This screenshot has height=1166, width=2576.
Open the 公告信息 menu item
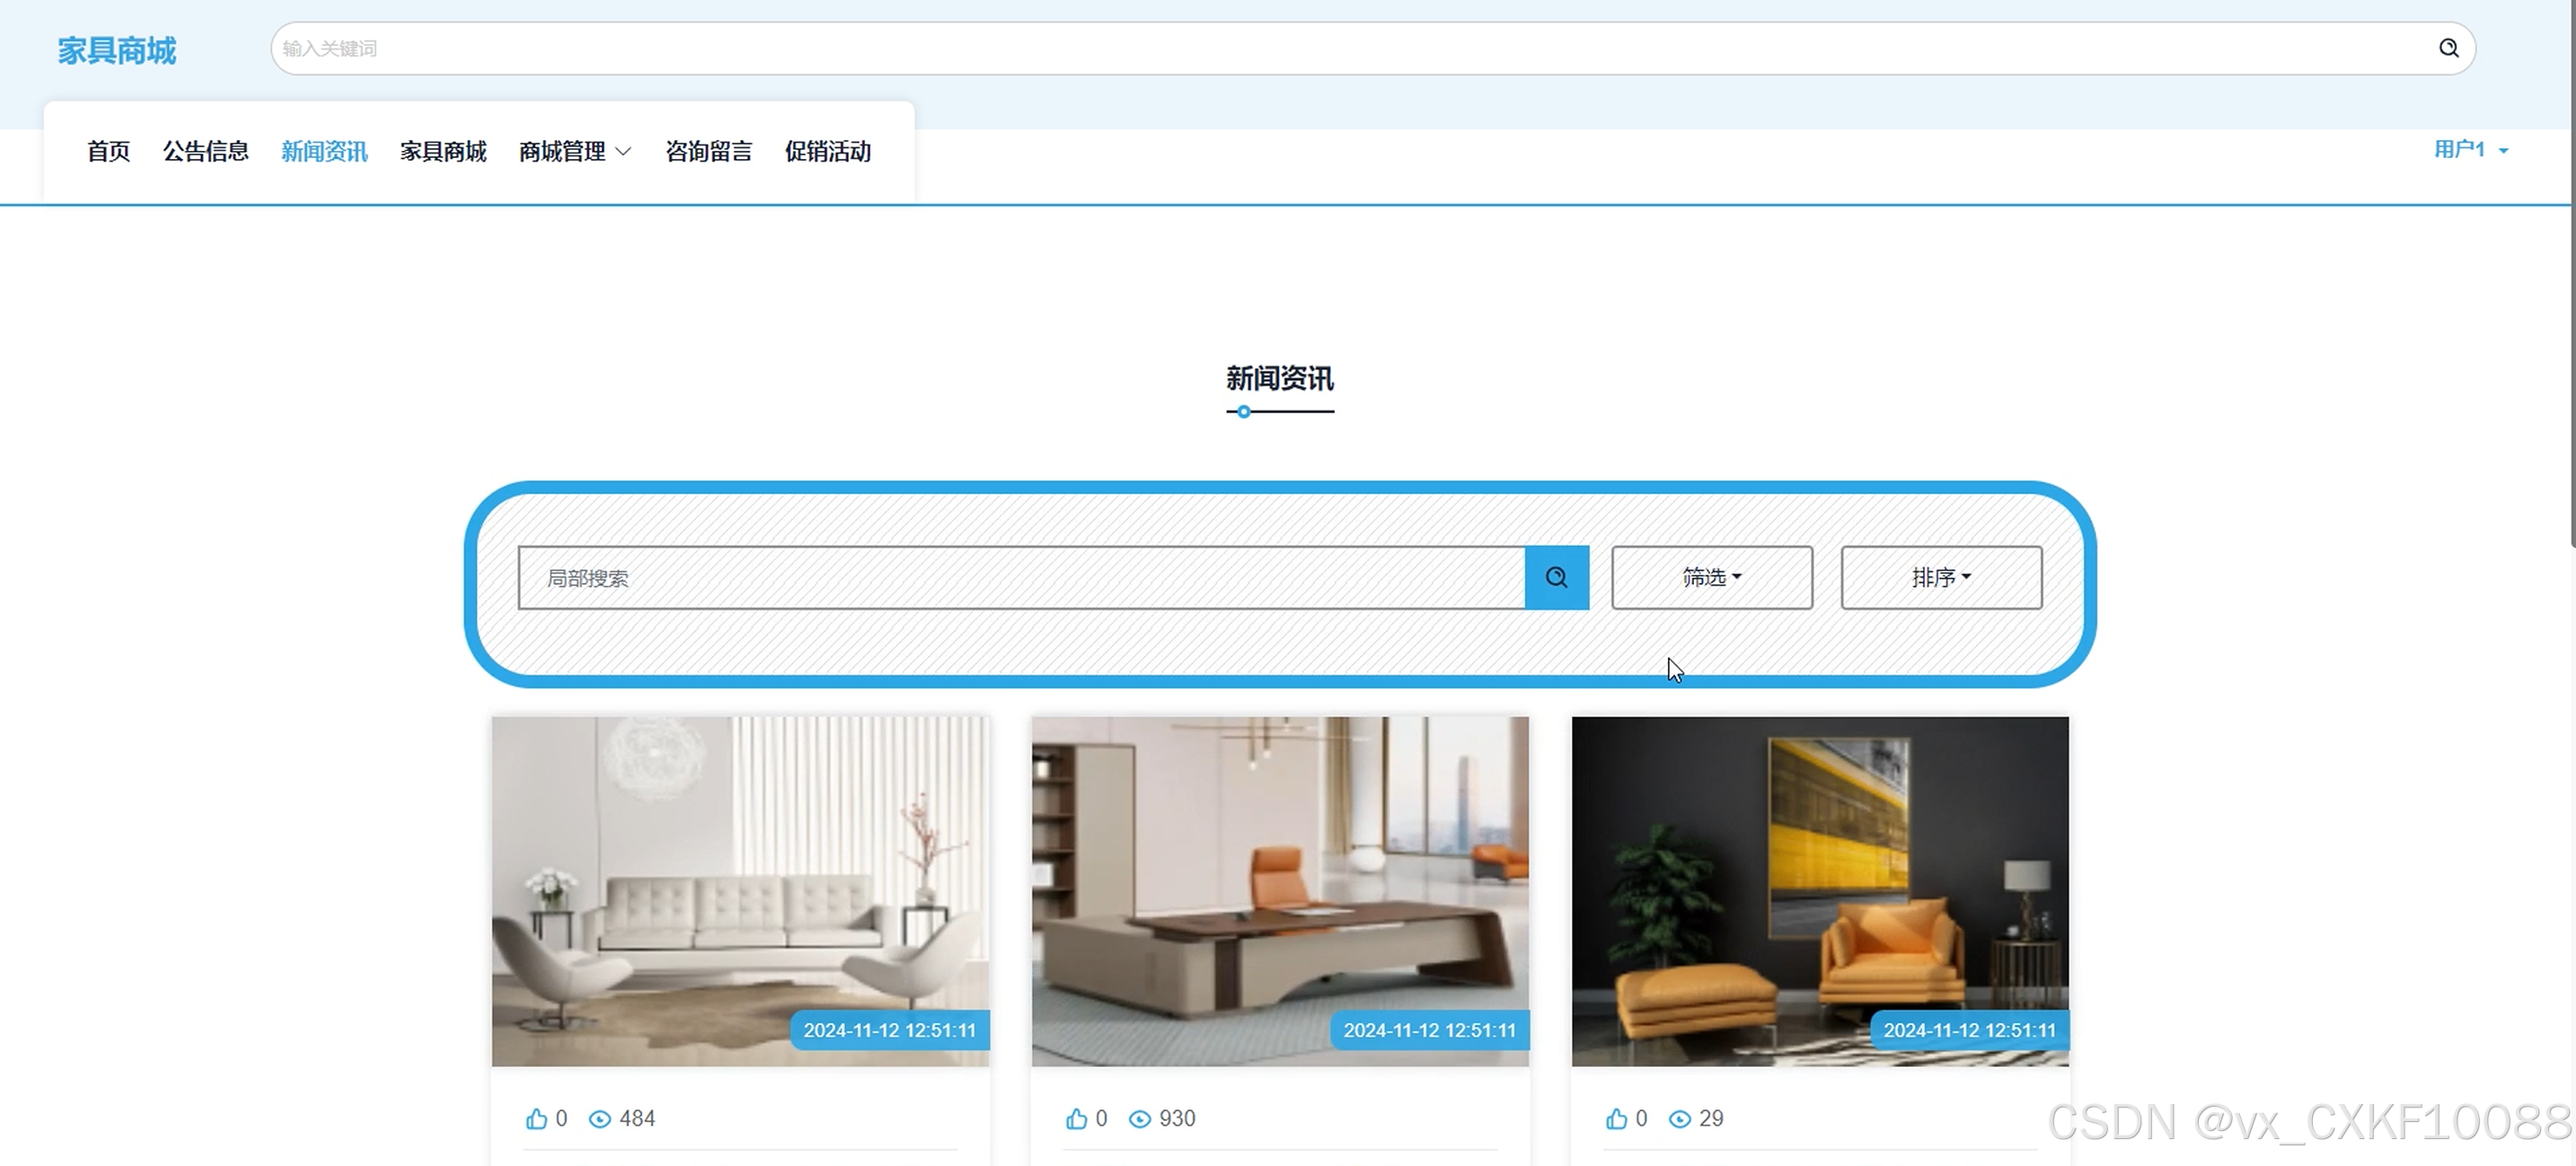click(205, 151)
